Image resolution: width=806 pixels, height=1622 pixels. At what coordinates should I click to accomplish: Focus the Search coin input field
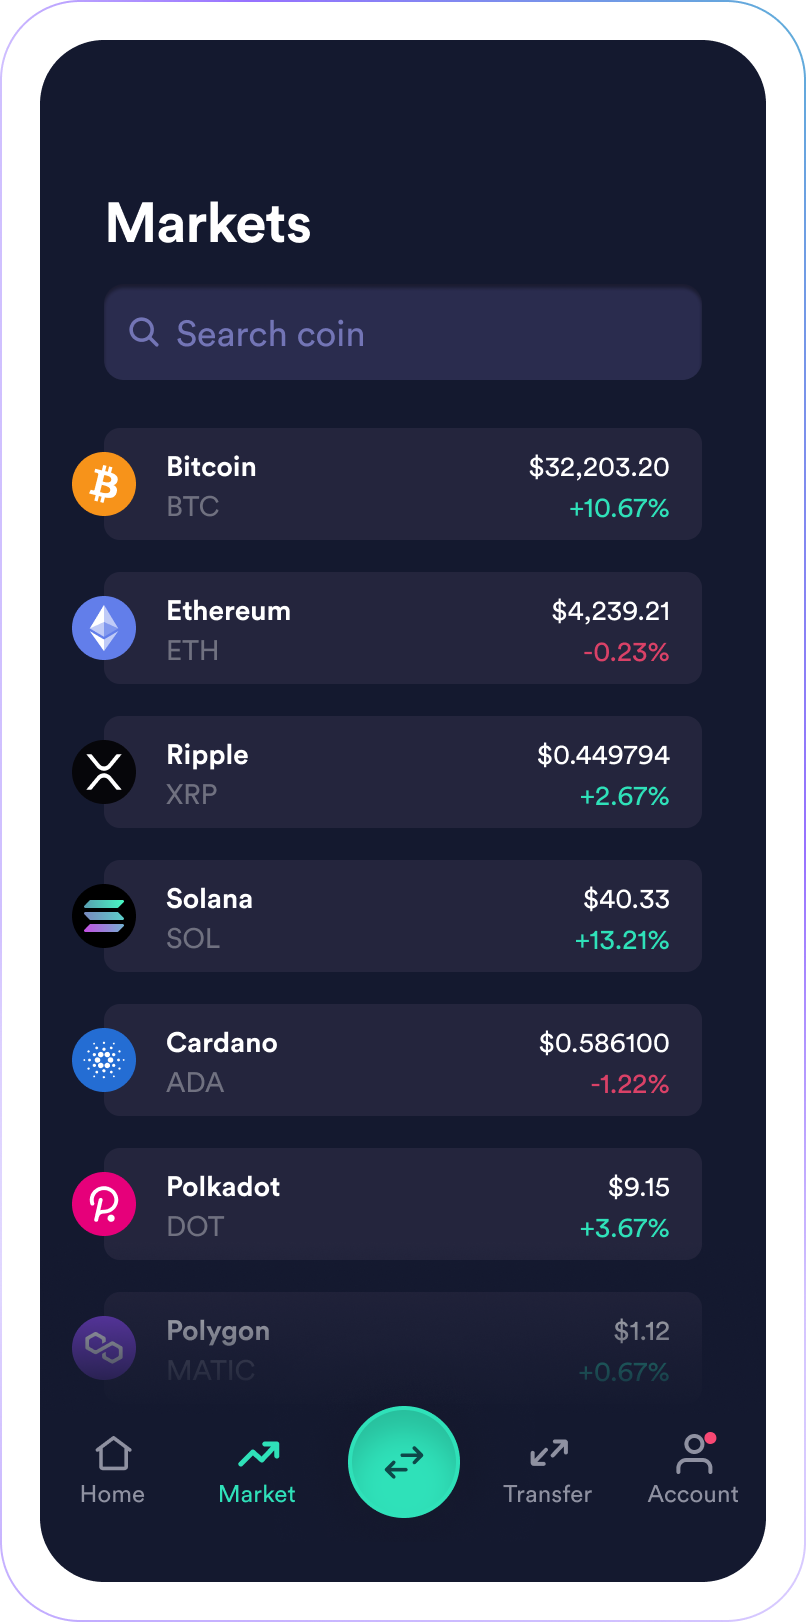[403, 334]
